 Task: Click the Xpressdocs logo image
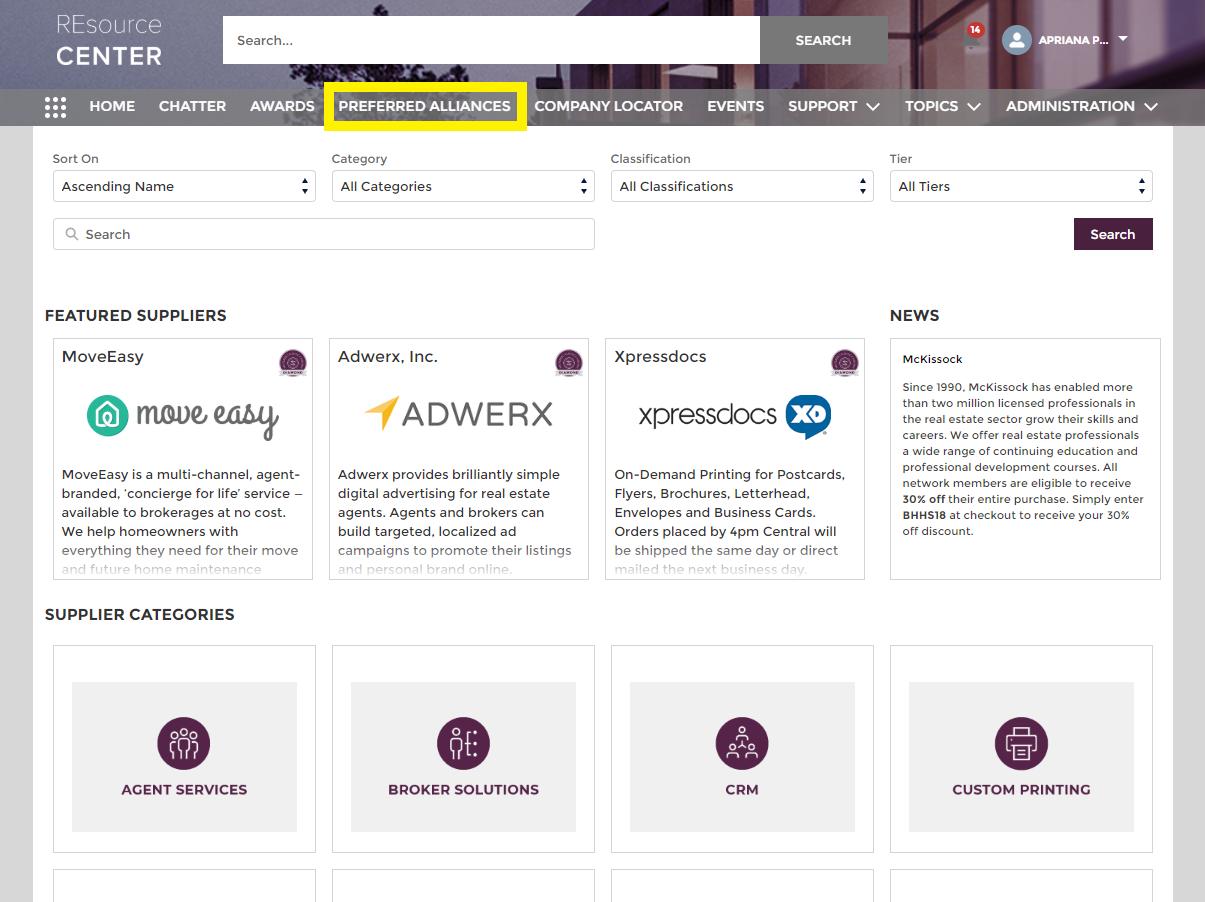735,416
